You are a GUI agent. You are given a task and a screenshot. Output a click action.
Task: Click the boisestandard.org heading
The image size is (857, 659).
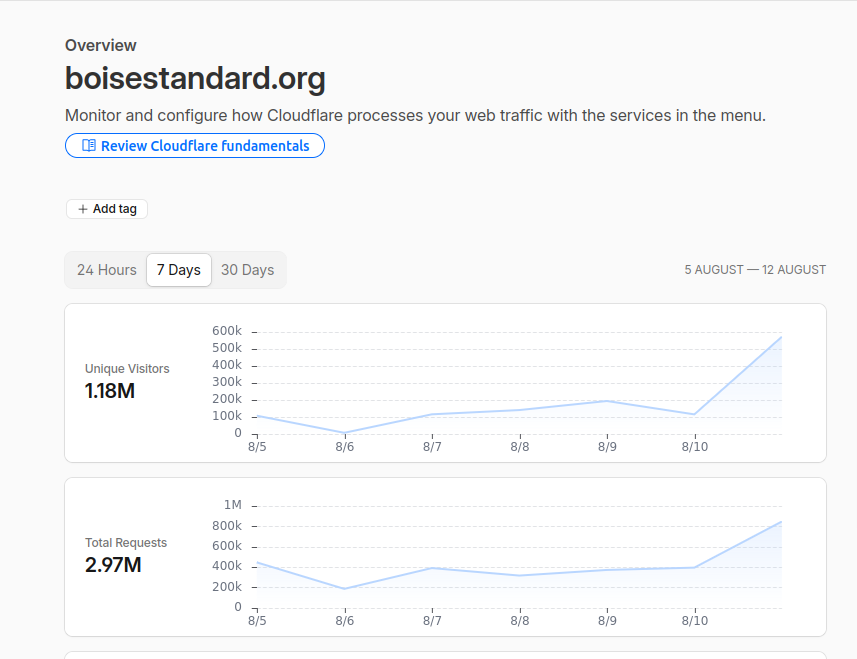[x=195, y=78]
